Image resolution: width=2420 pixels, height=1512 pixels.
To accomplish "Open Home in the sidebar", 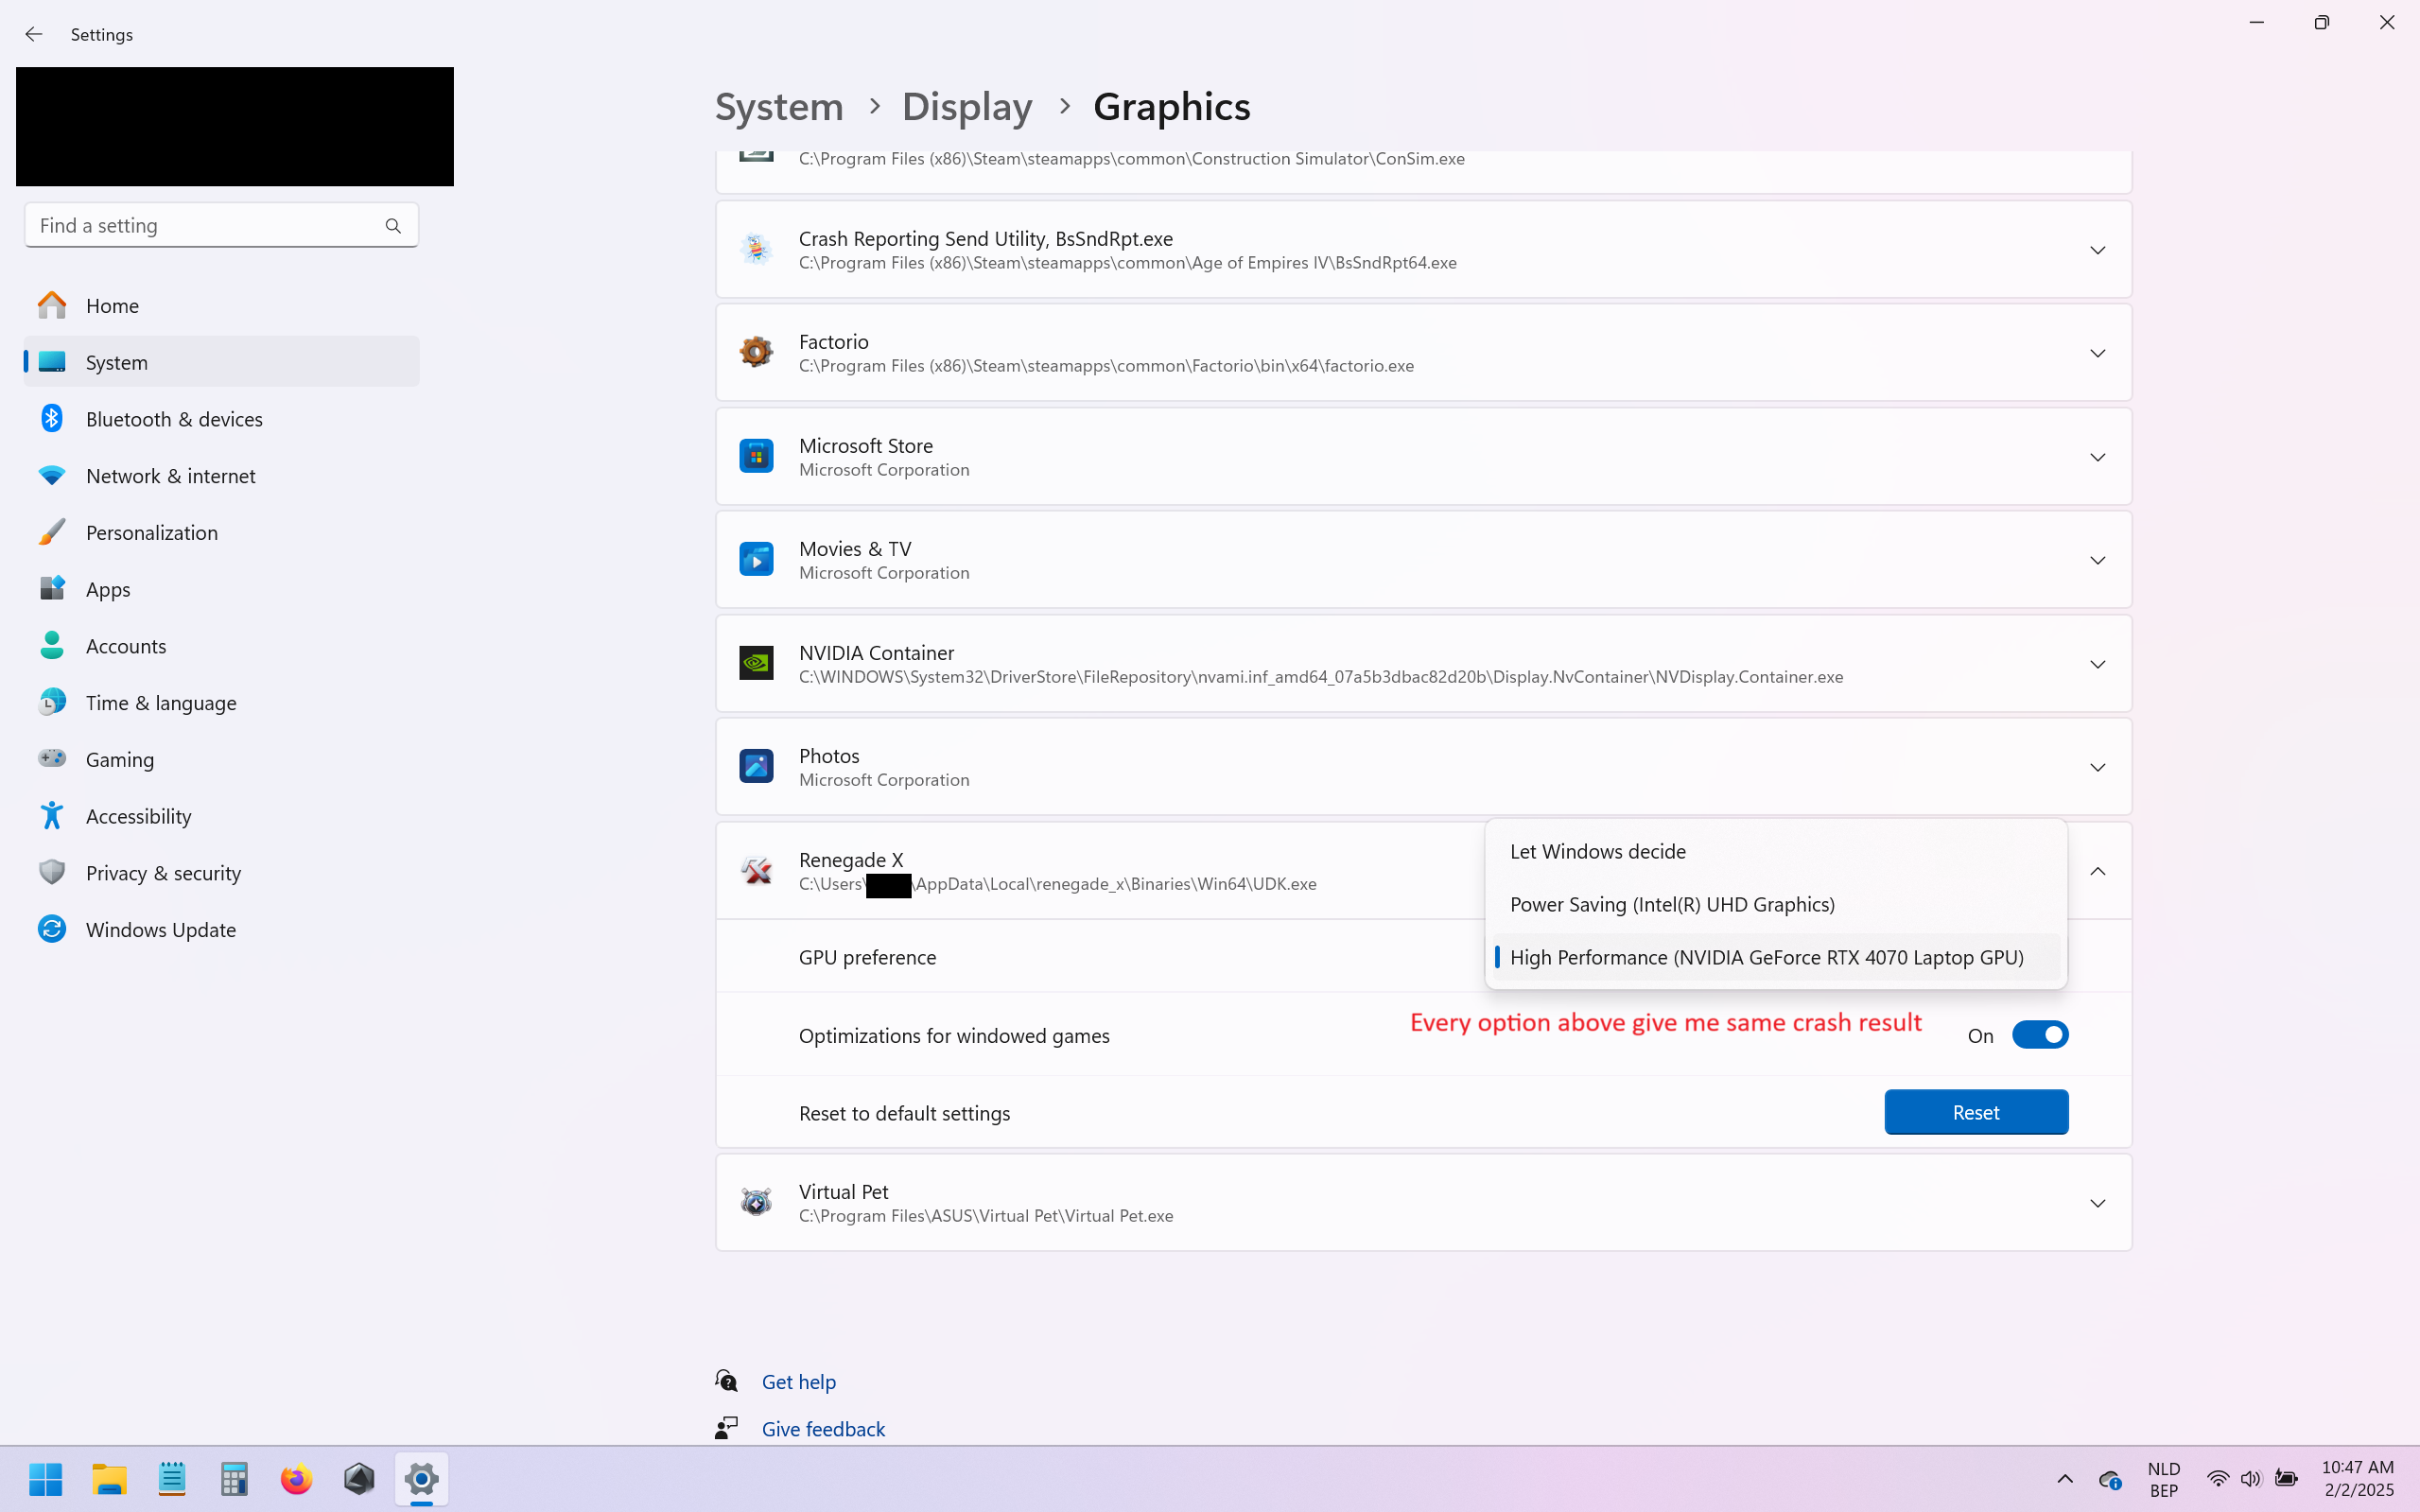I will click(x=221, y=305).
